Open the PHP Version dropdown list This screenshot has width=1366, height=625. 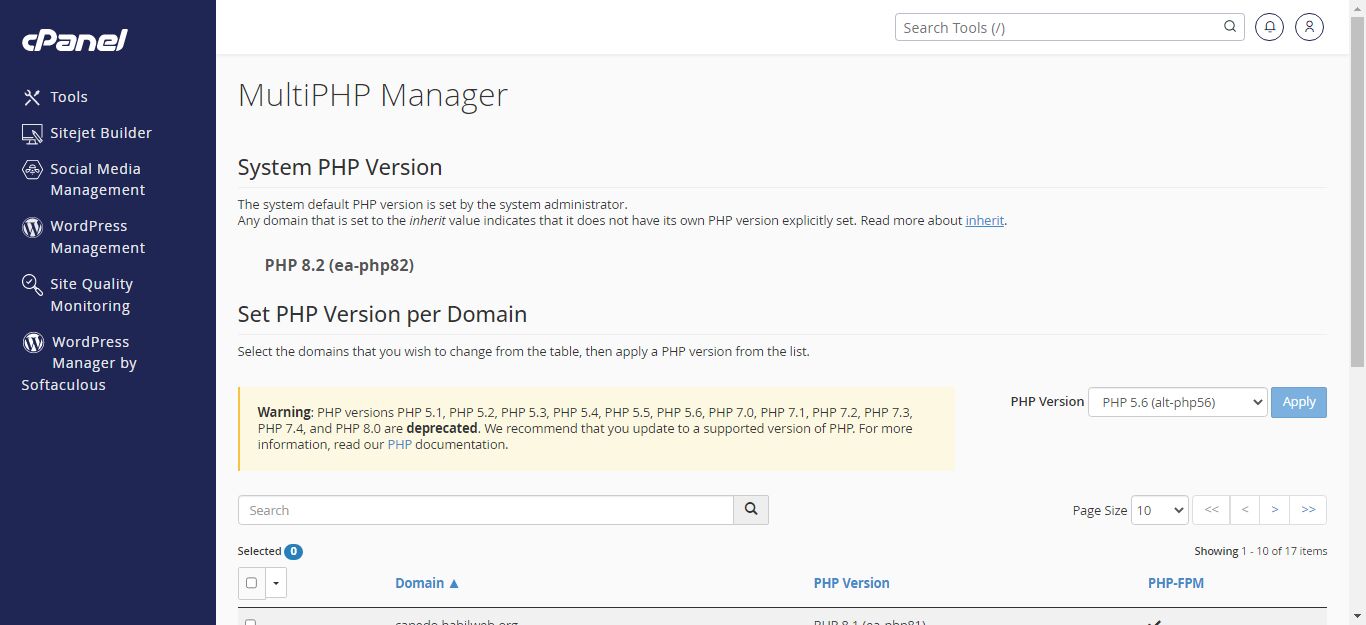pos(1177,402)
